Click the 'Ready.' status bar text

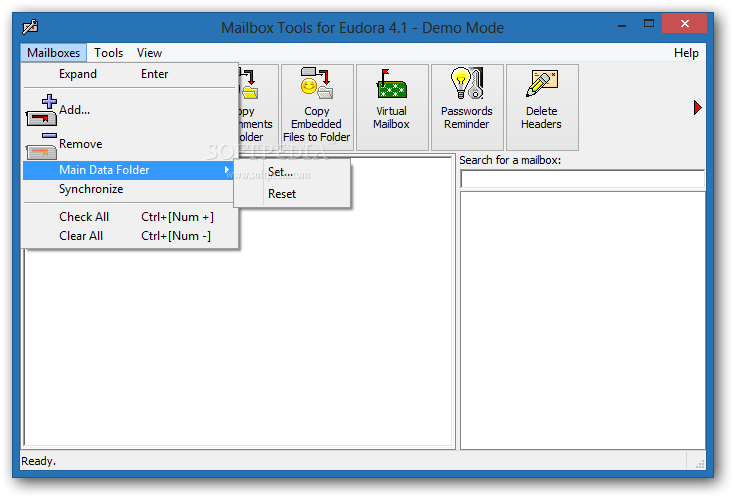(38, 461)
